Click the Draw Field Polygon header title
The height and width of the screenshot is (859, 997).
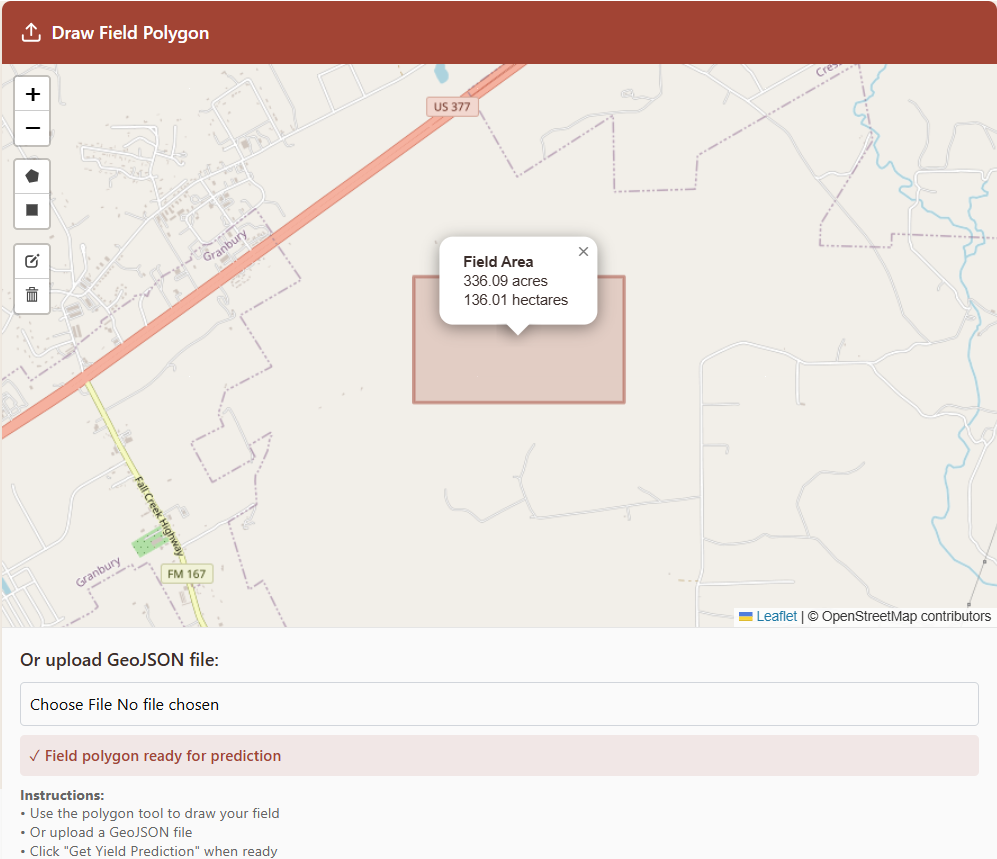(130, 33)
